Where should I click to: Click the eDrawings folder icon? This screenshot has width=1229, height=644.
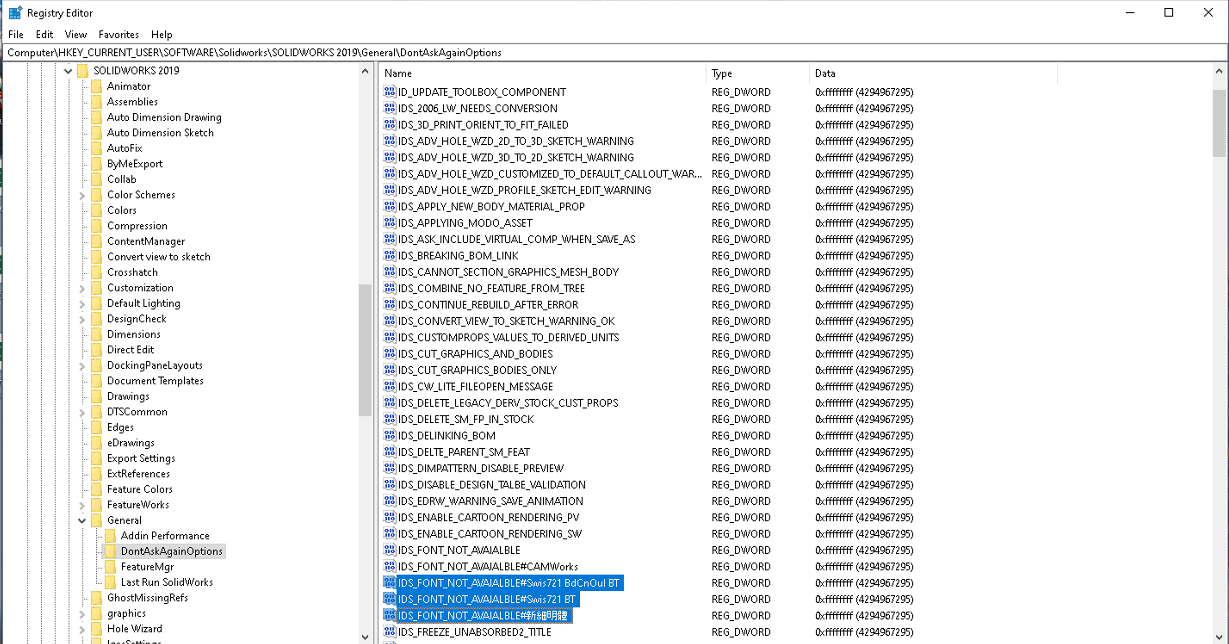click(x=97, y=443)
